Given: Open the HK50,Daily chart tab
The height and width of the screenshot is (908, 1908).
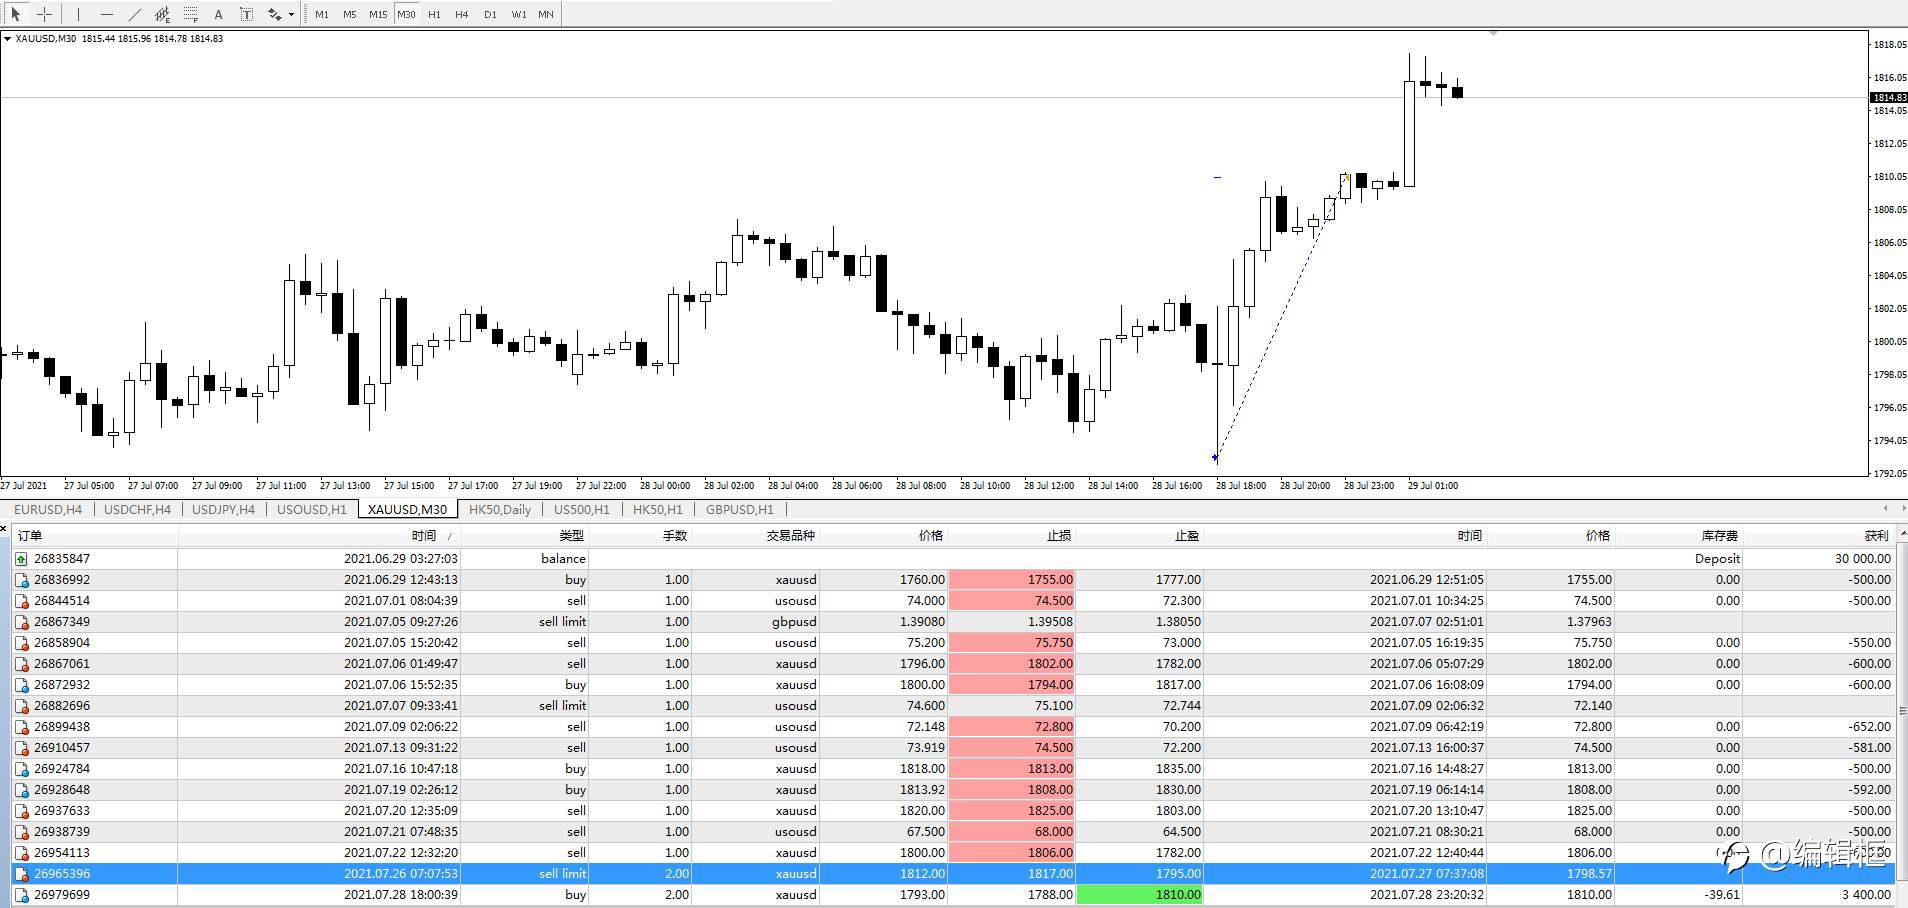Looking at the screenshot, I should 500,509.
